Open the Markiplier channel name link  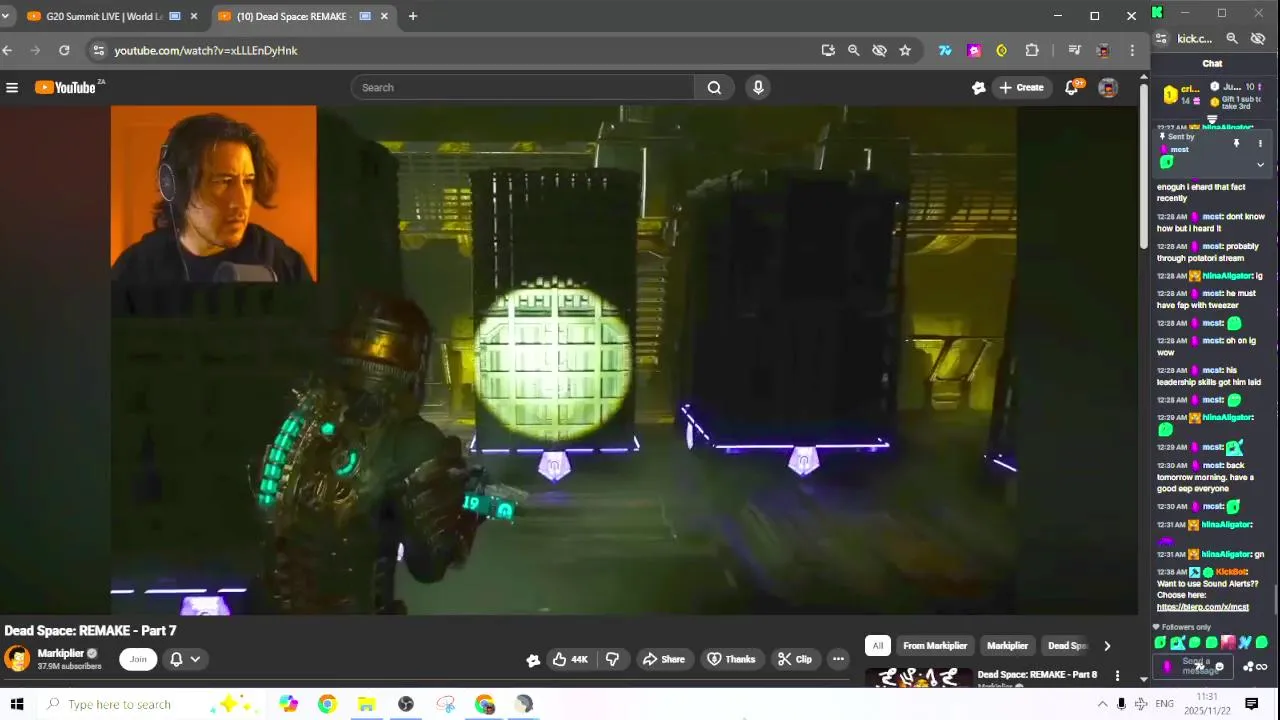60,653
